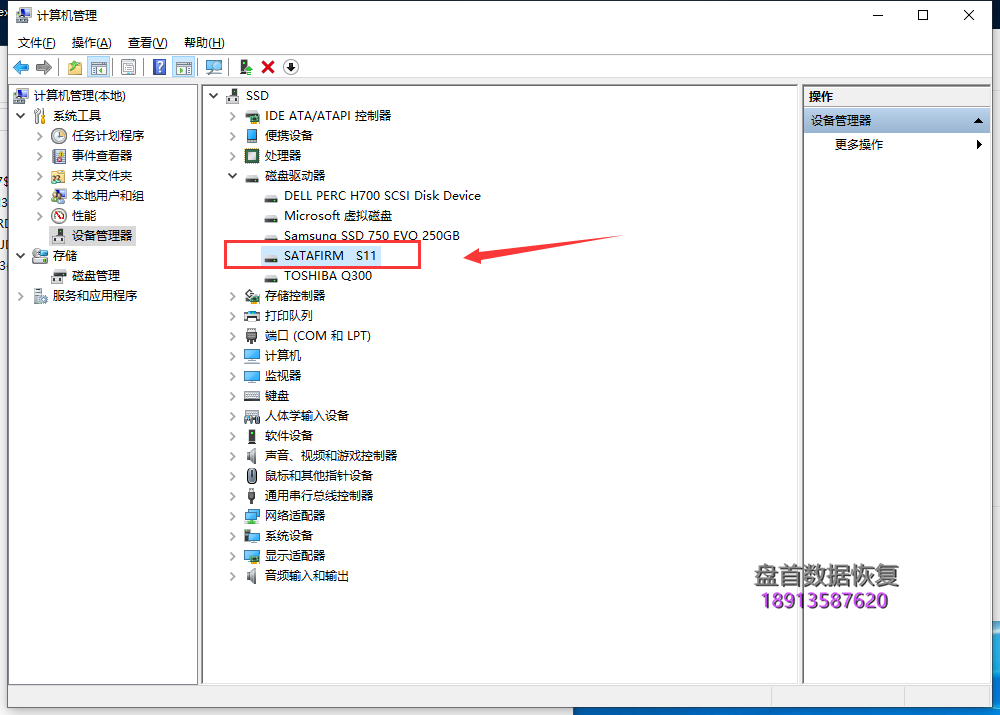The width and height of the screenshot is (1000, 715).
Task: Toggle the Show/Hide console tree icon
Action: click(99, 67)
